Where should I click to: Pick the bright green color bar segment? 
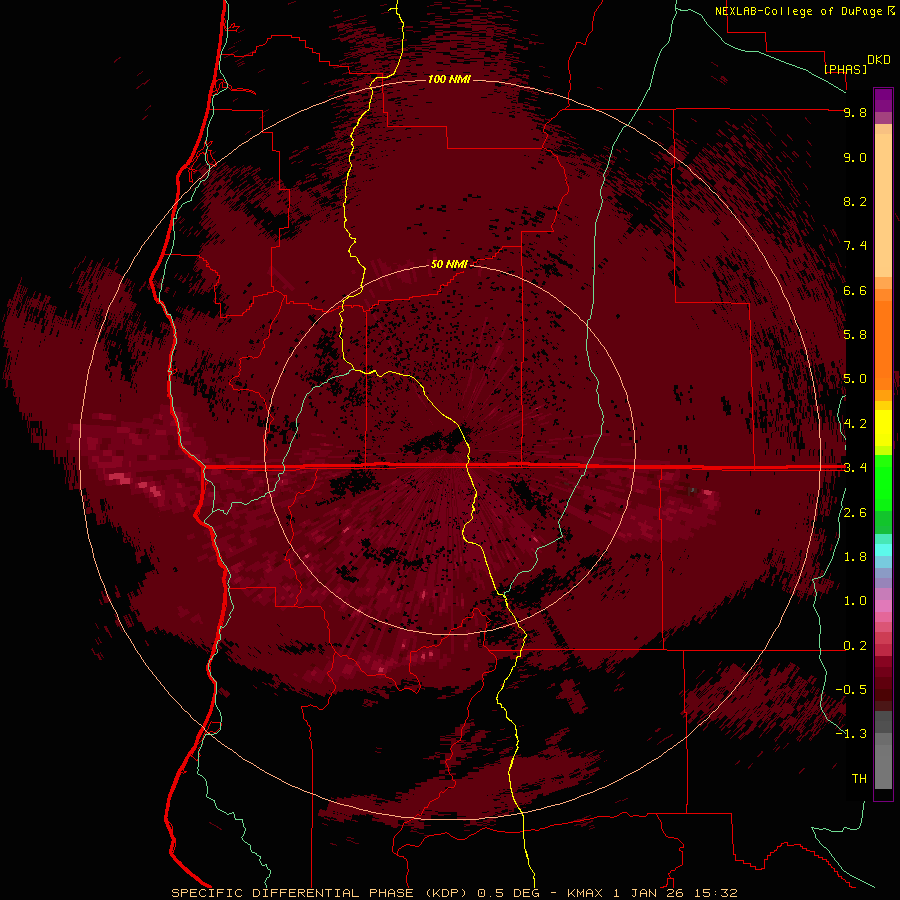coord(883,483)
